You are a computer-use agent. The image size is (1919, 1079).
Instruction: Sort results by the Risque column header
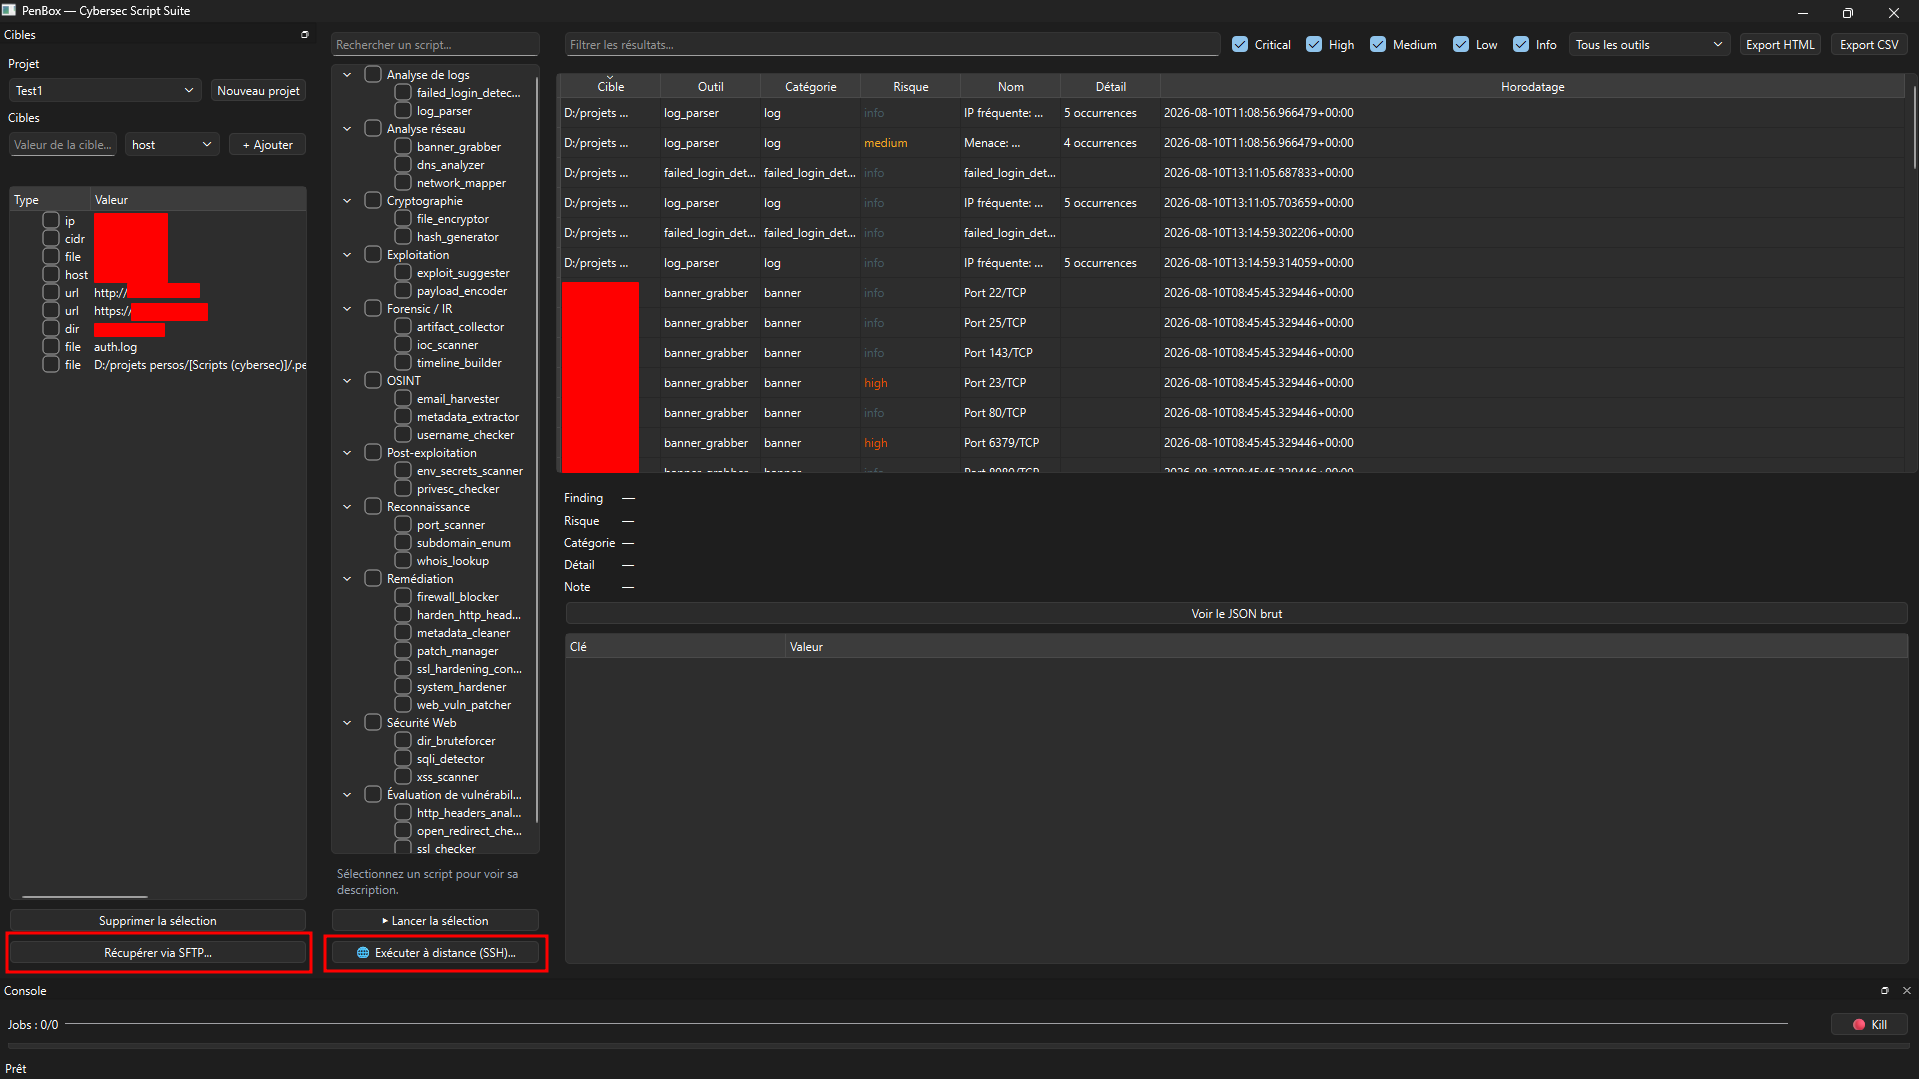[x=910, y=87]
